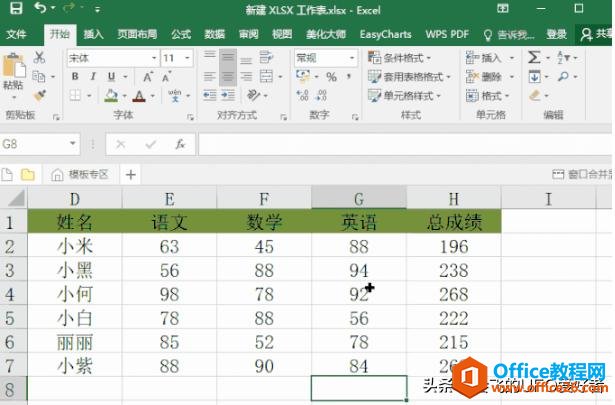
Task: Switch to the 页面布局 tab
Action: coord(137,34)
